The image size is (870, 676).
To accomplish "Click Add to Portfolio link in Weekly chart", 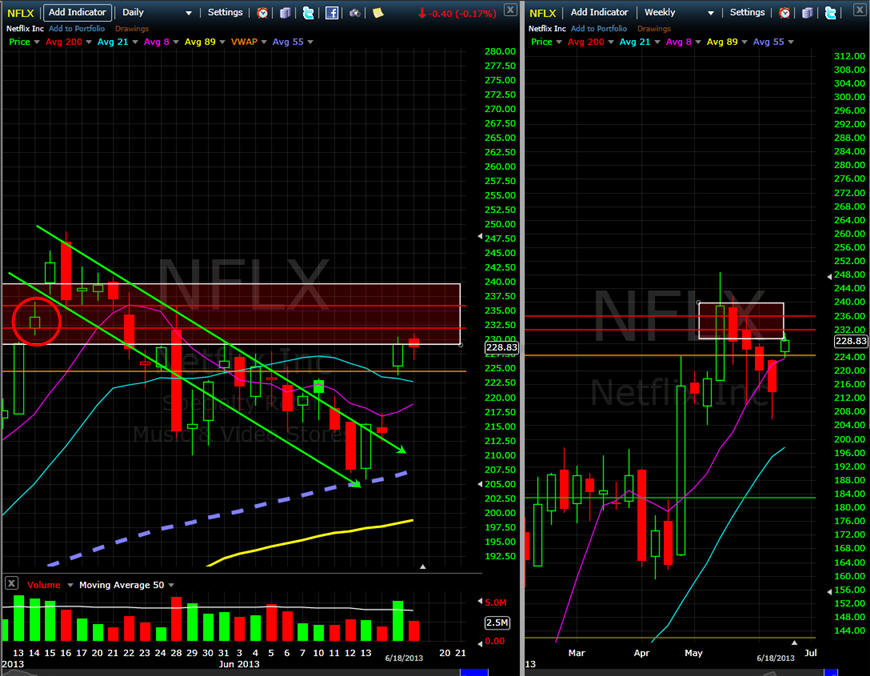I will point(599,28).
